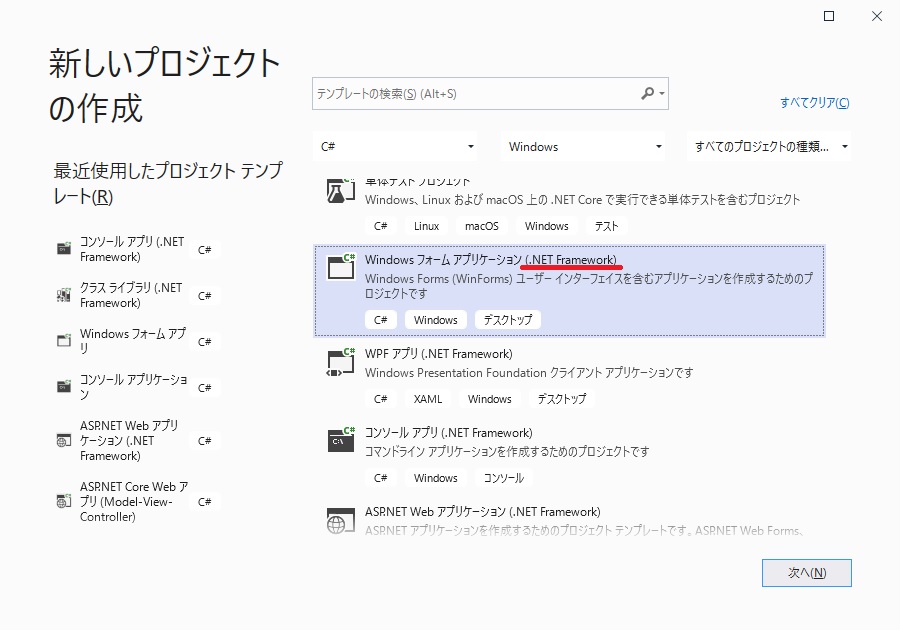Screen dimensions: 900x630
Task: Choose recent ASP.NET Core Web app icon
Action: 64,501
